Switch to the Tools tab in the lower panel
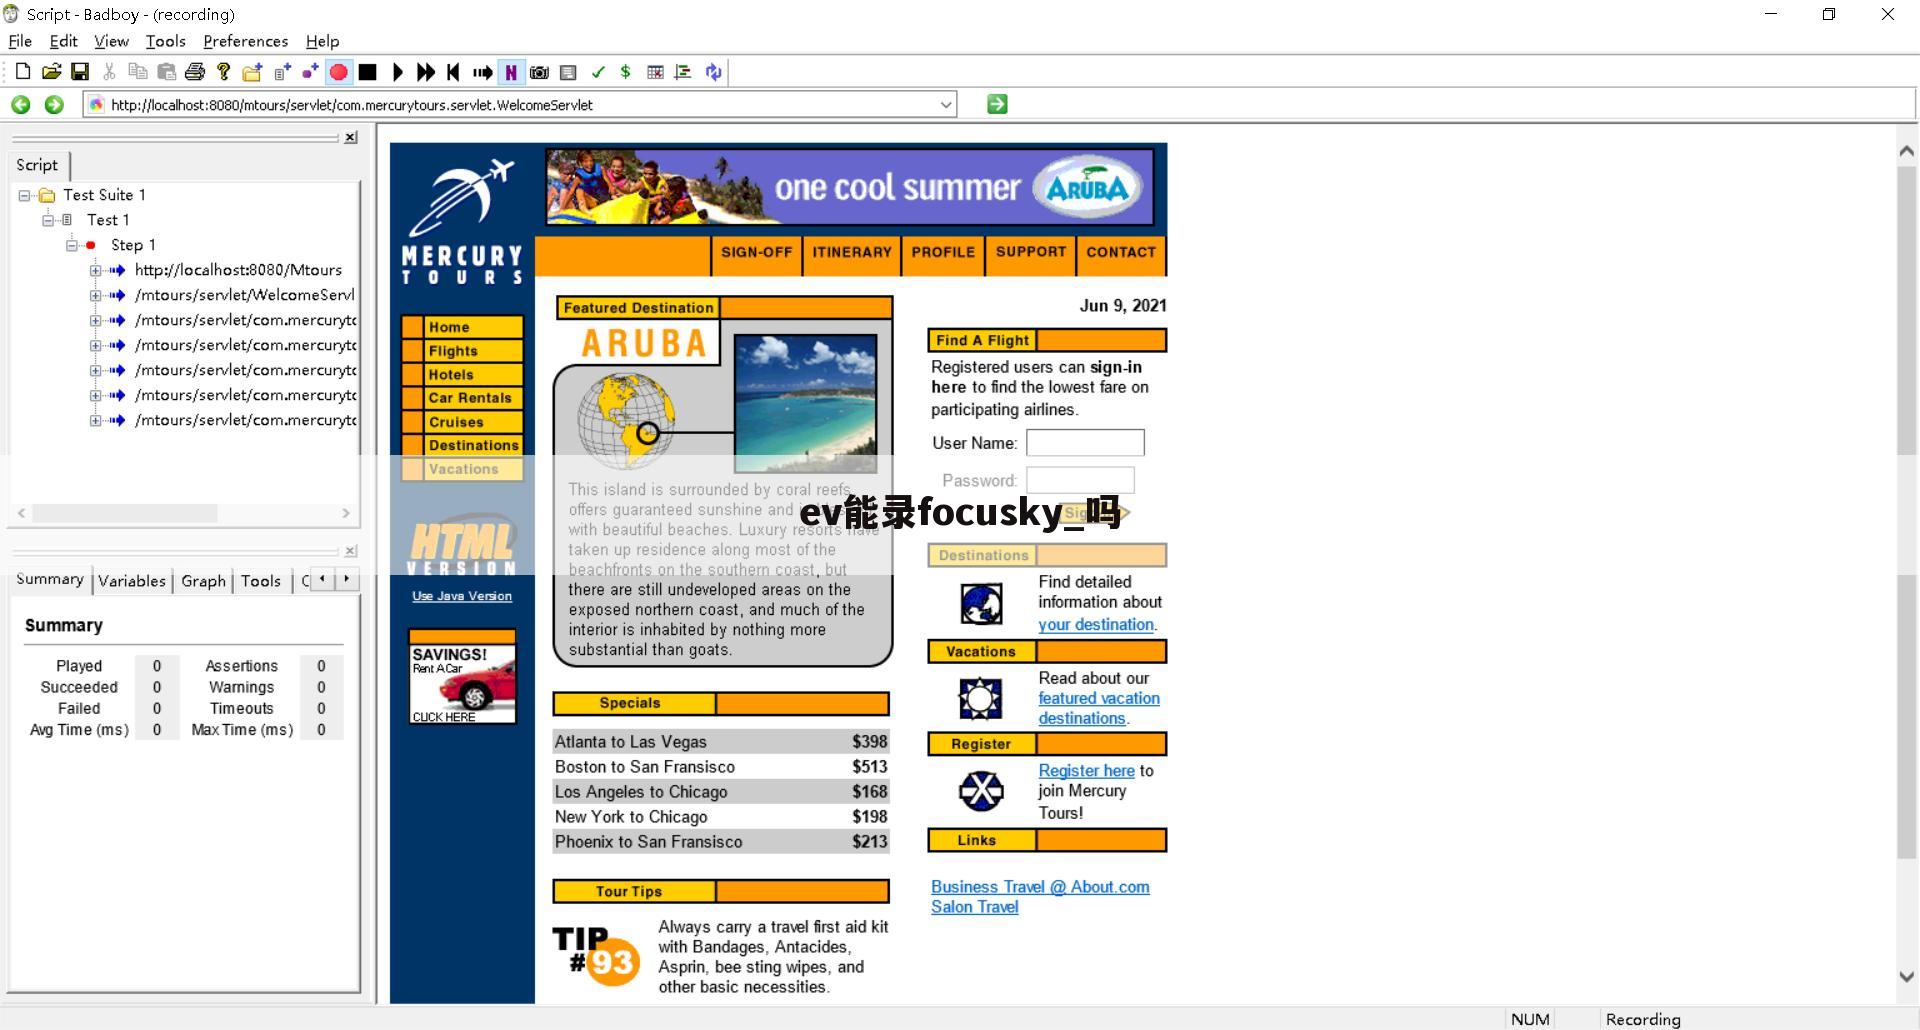This screenshot has width=1920, height=1030. pos(261,581)
